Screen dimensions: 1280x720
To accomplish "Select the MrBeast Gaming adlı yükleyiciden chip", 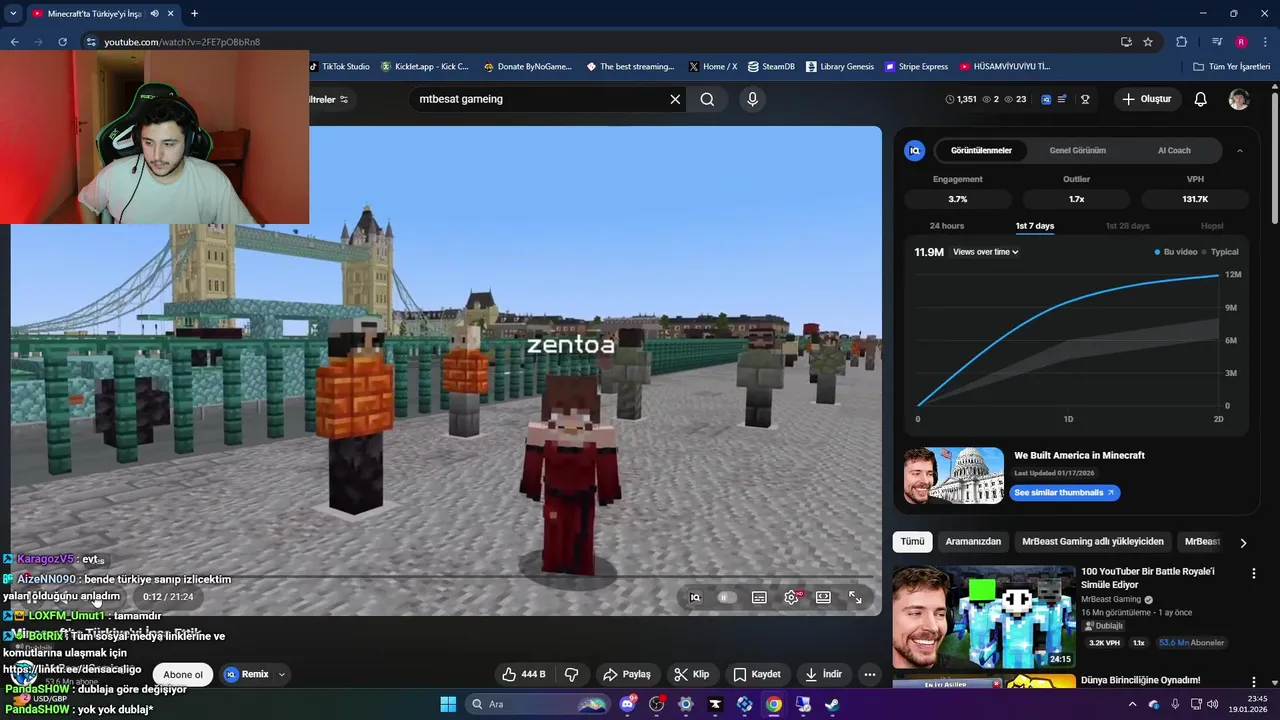I will pyautogui.click(x=1093, y=542).
